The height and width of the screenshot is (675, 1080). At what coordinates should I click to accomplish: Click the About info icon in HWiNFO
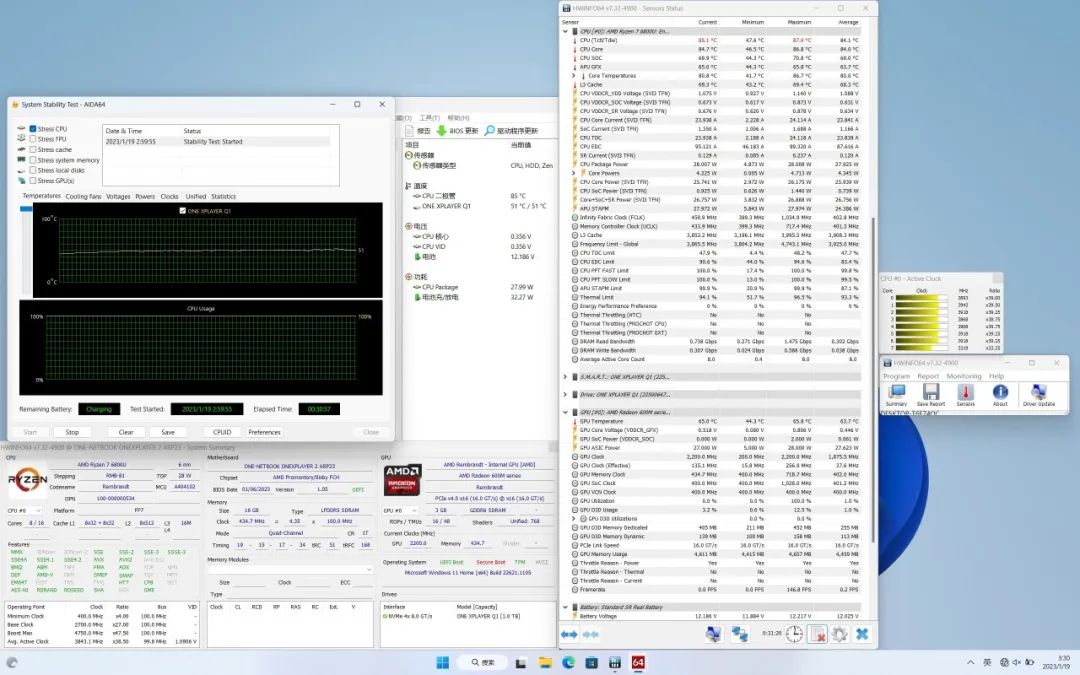(x=1000, y=392)
